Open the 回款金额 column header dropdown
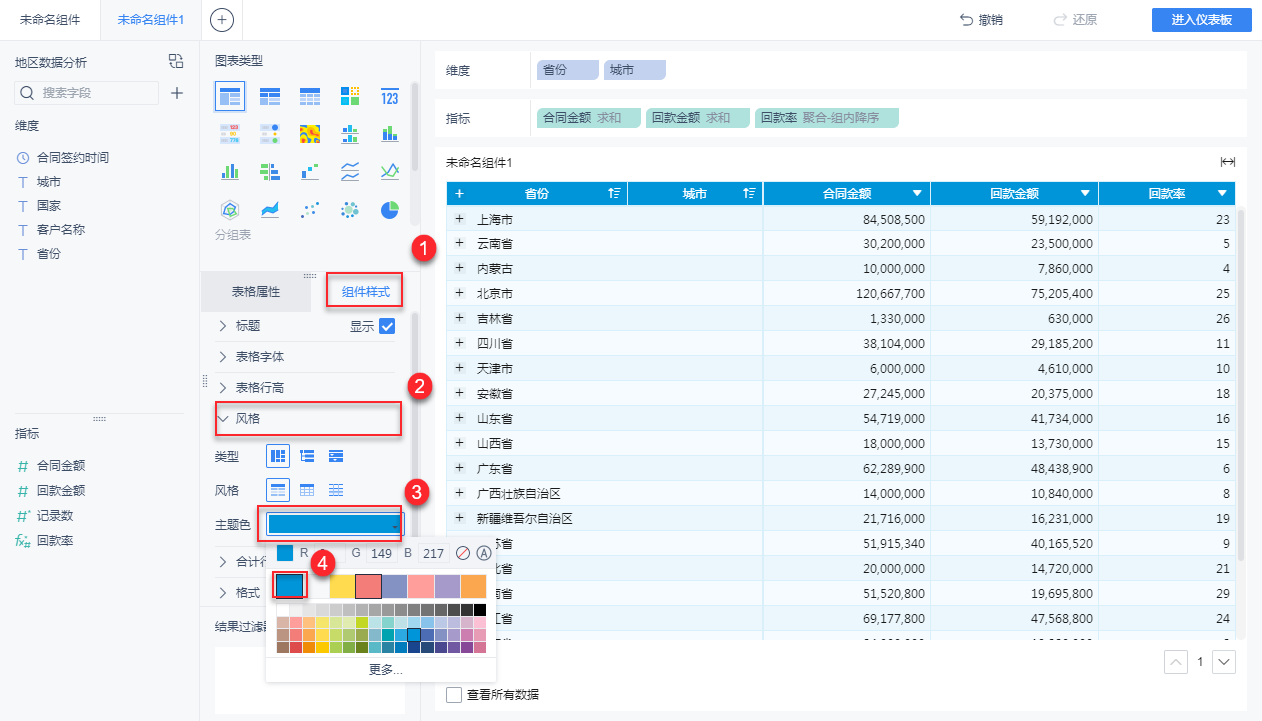1262x721 pixels. tap(1085, 193)
